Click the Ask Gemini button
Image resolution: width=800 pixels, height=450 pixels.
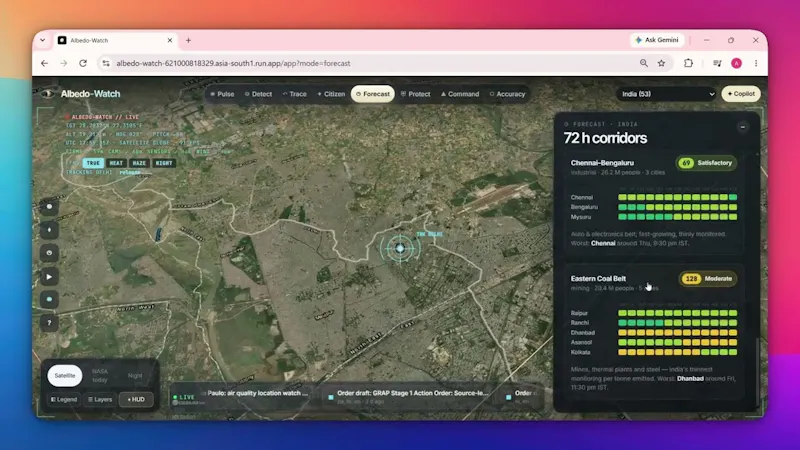pyautogui.click(x=657, y=40)
